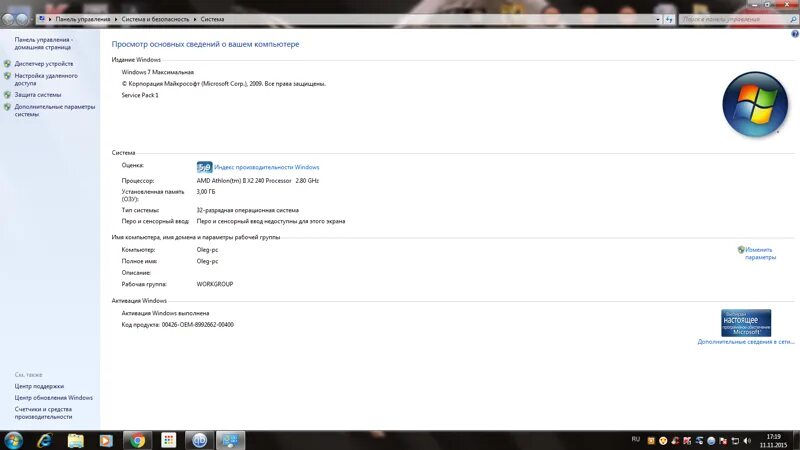Open Счетчики и средства производительности link

click(43, 413)
